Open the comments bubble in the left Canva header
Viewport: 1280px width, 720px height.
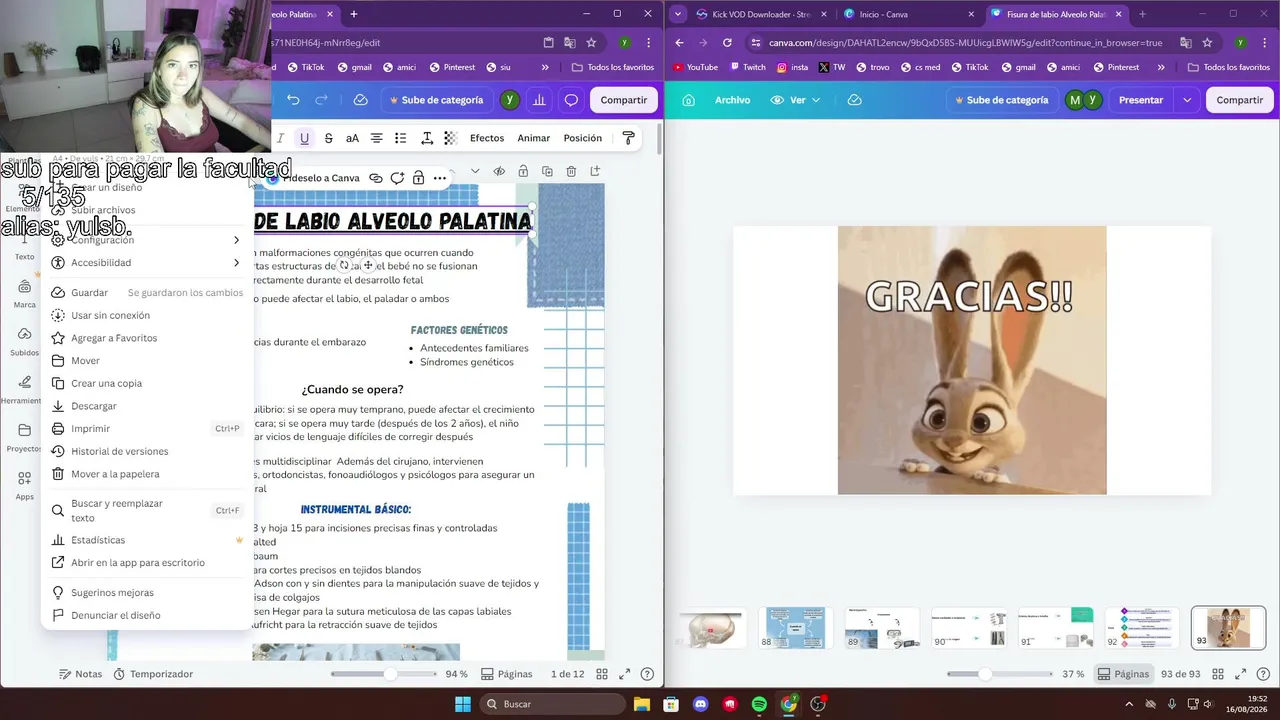571,100
